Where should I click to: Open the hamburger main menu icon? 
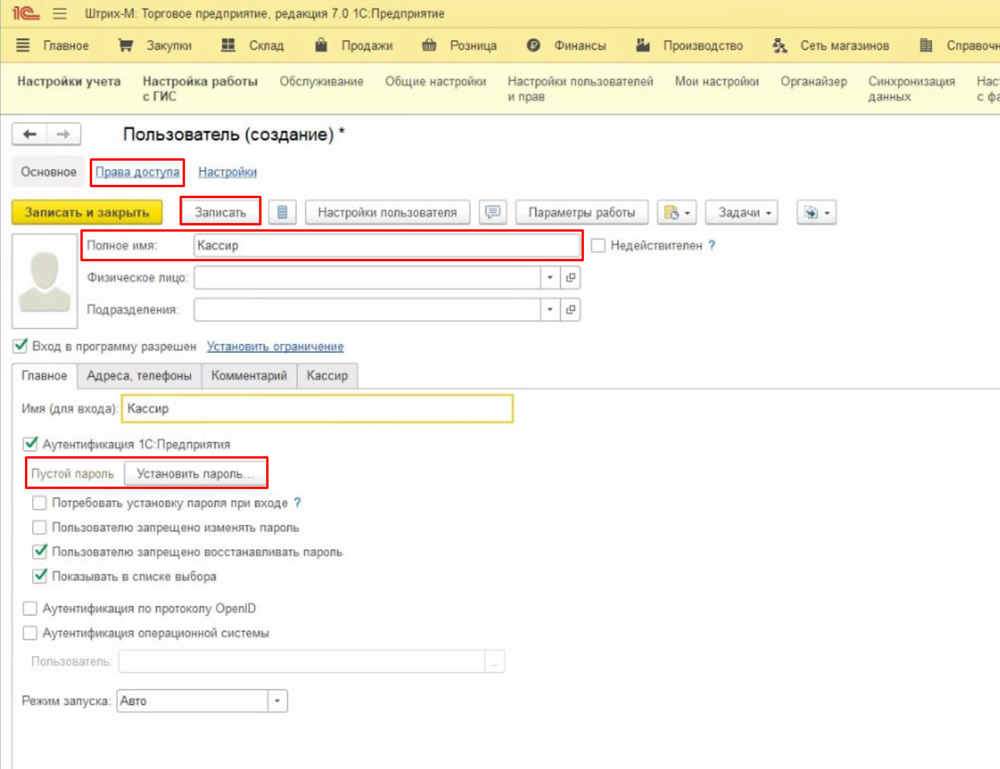click(x=59, y=14)
